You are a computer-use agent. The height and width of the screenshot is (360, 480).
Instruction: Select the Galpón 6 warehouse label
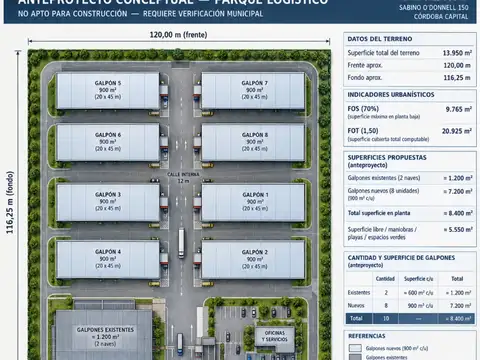(108, 142)
